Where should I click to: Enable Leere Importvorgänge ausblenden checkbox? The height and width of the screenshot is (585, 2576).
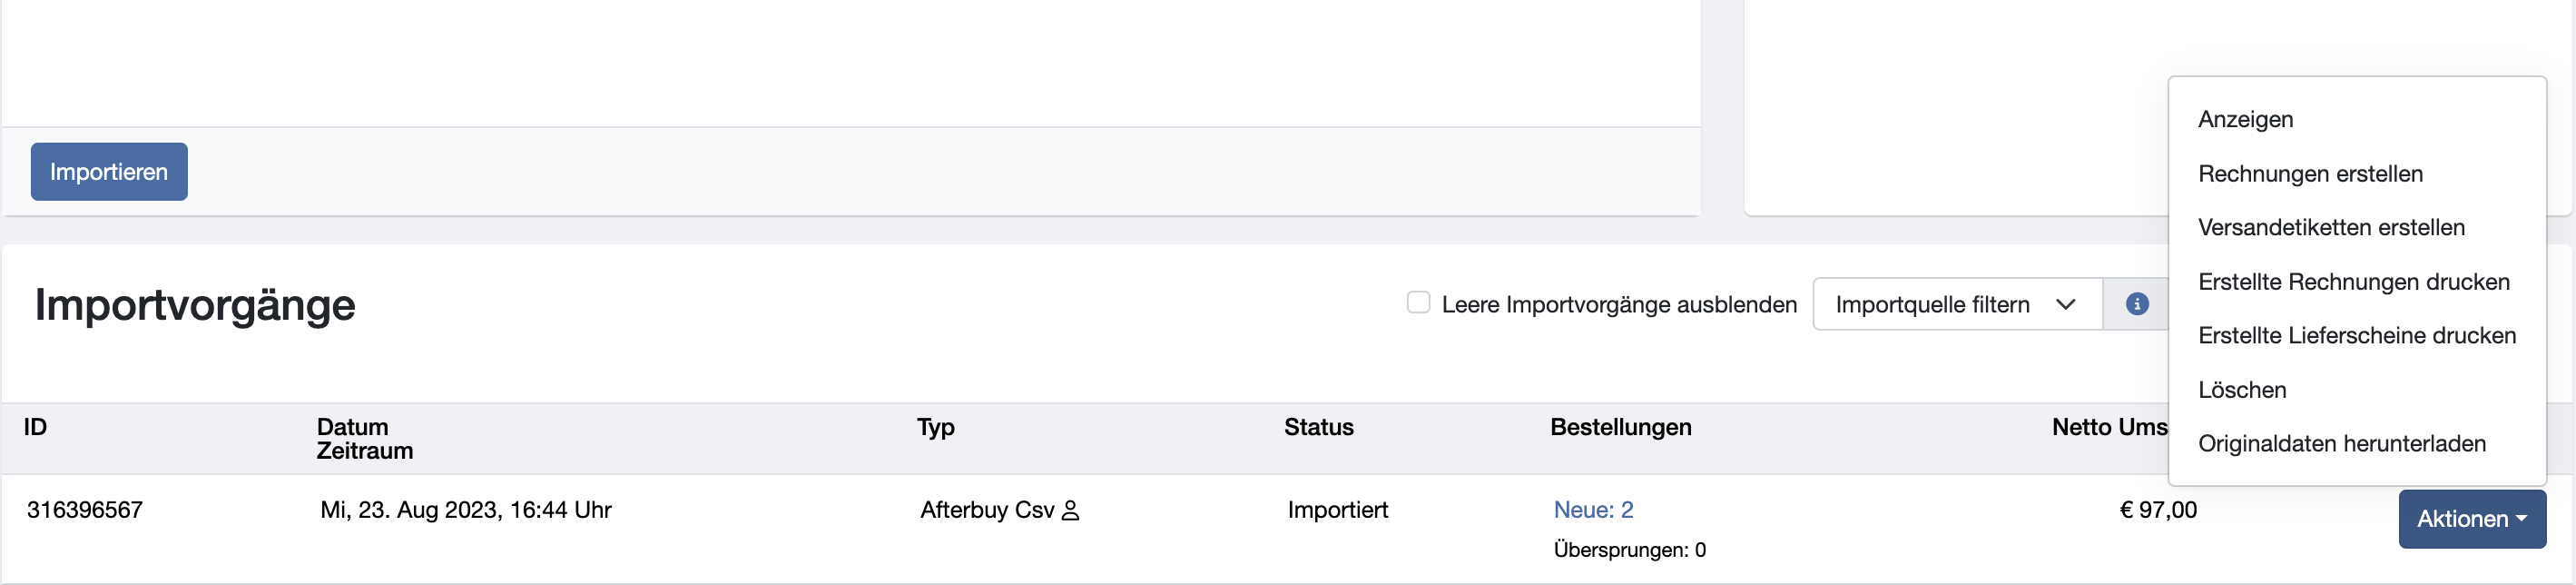click(1418, 302)
